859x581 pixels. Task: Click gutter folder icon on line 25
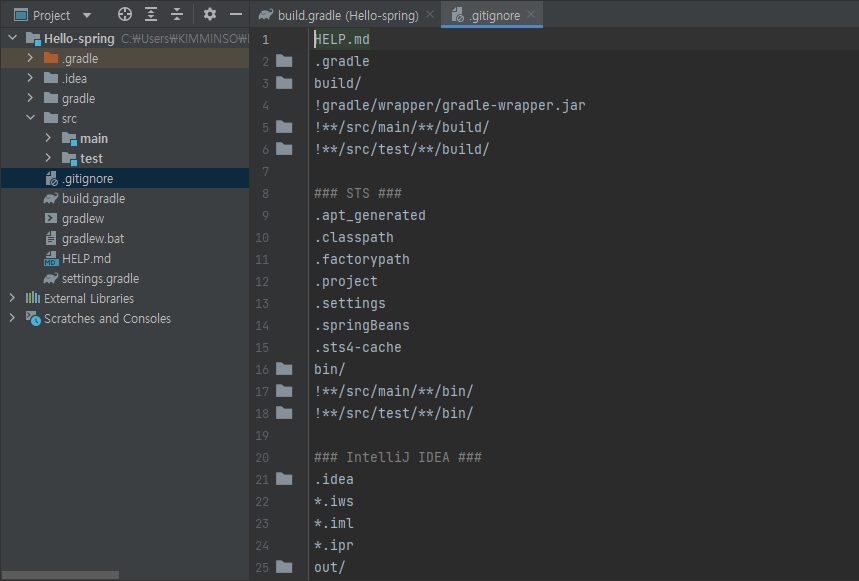point(284,566)
